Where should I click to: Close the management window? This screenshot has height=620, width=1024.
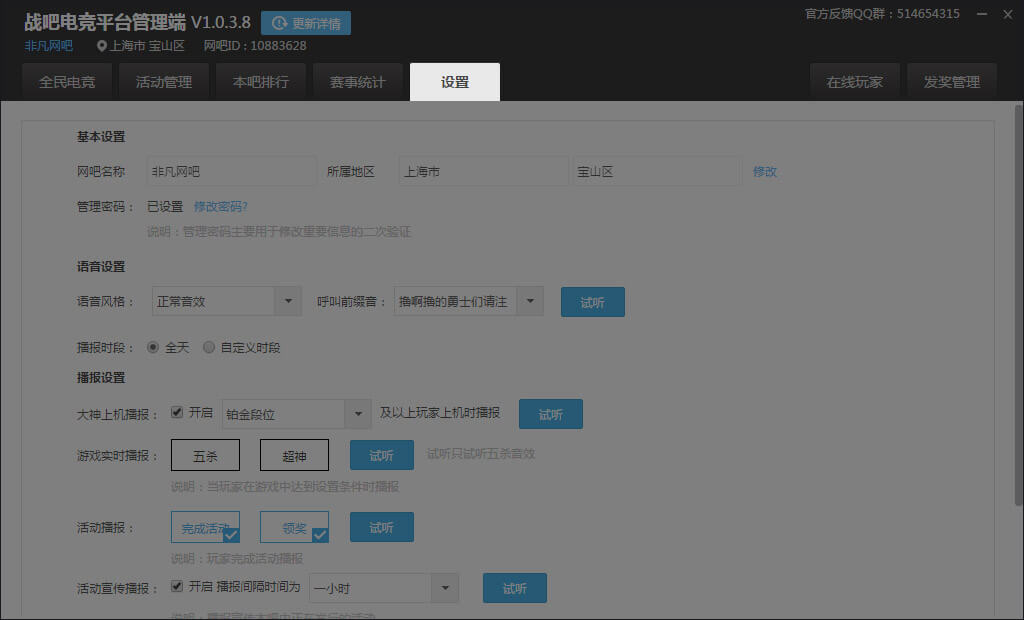coord(1008,14)
